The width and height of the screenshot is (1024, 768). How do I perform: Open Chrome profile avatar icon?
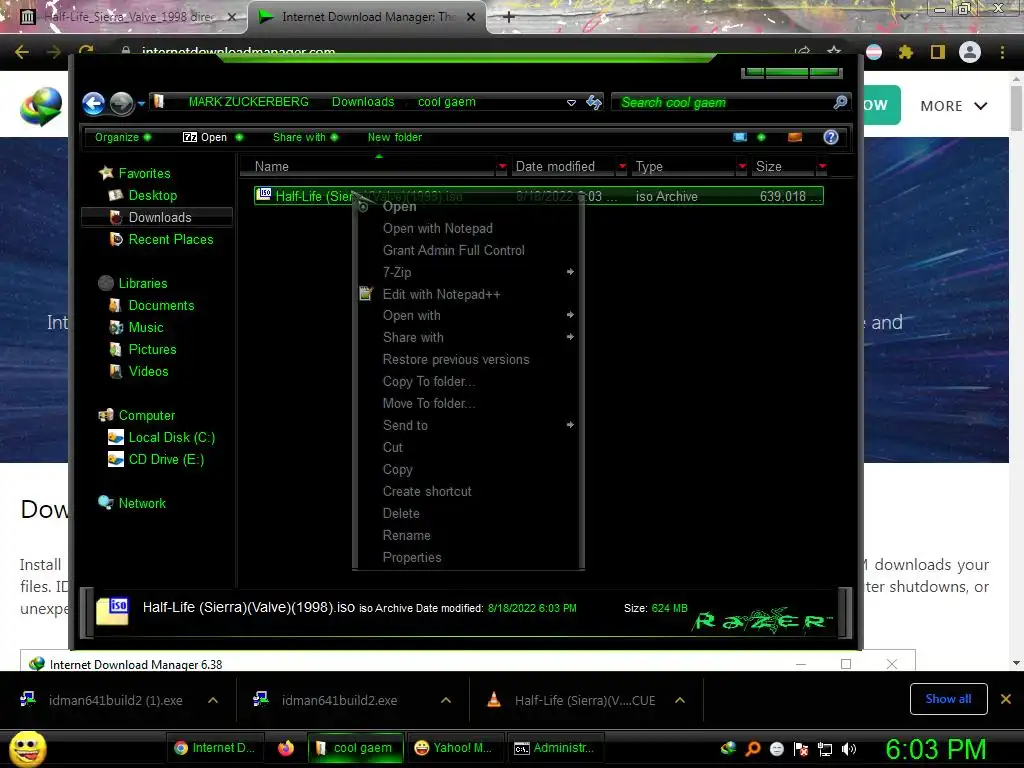pyautogui.click(x=970, y=52)
